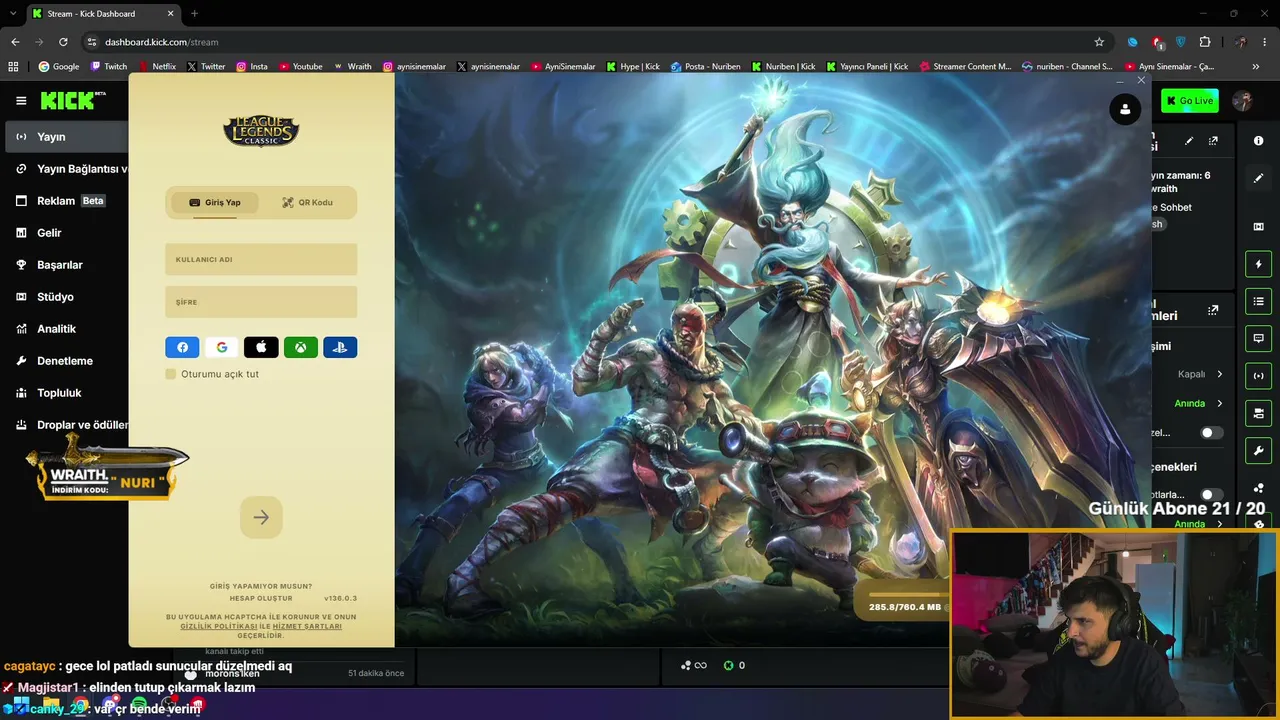This screenshot has width=1280, height=720.
Task: Open the Gizlilik Politikası link
Action: [219, 626]
